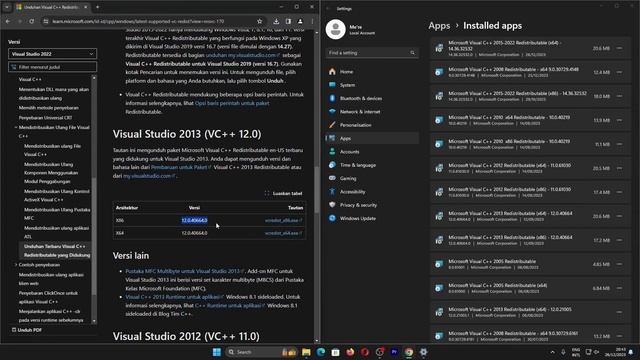The image size is (640, 360).
Task: Open Windows Update settings
Action: click(x=372, y=218)
